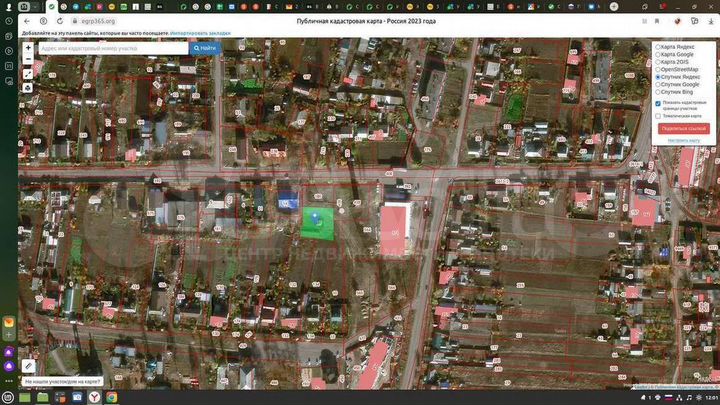This screenshot has width=720, height=405.
Task: Zoom in the map with plus button
Action: [28, 47]
